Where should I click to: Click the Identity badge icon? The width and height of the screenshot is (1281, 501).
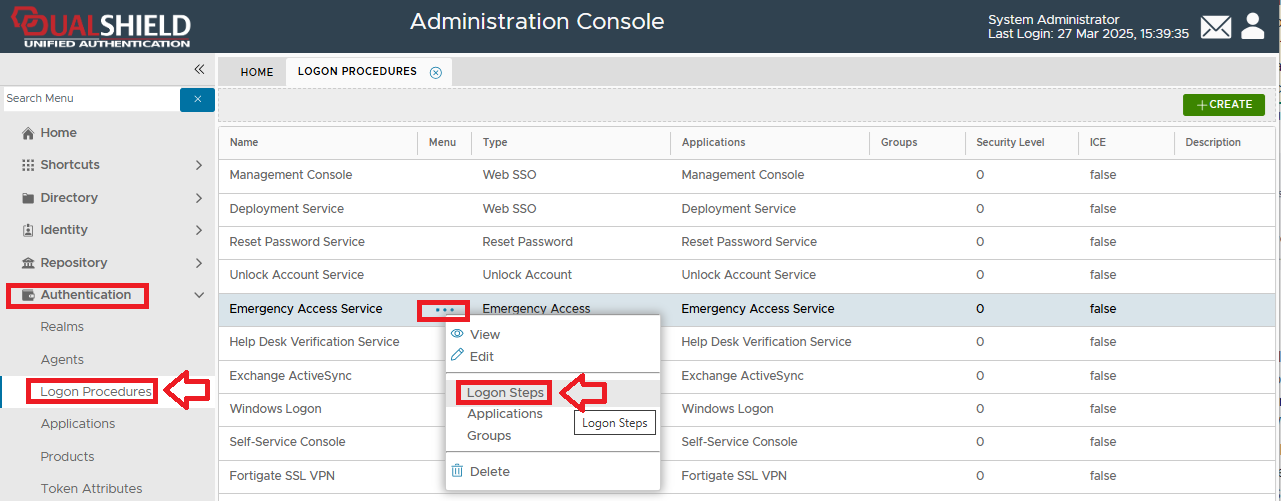(x=28, y=230)
